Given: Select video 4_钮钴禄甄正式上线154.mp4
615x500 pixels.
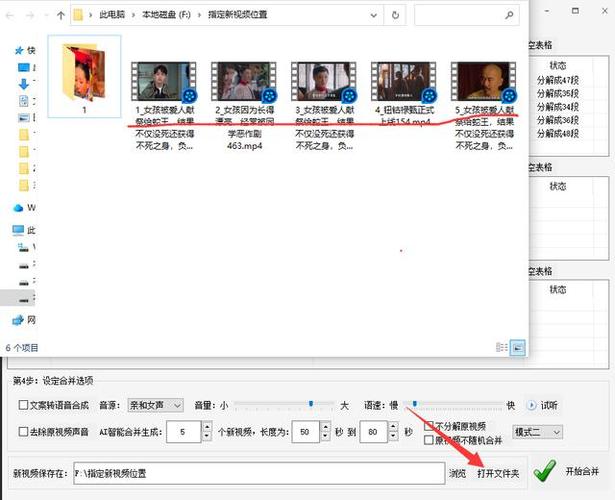Looking at the screenshot, I should point(404,94).
